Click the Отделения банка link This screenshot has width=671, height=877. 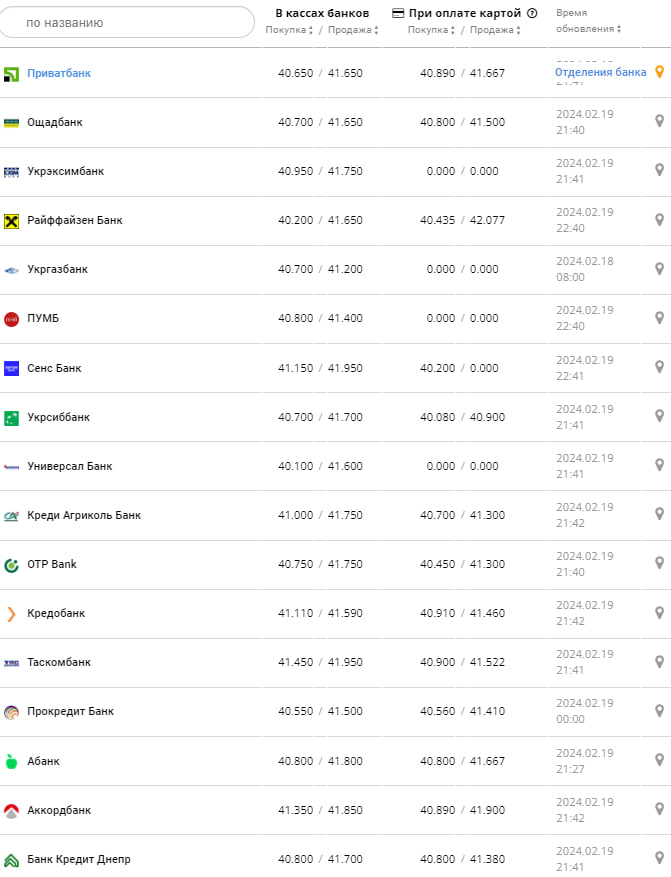600,72
